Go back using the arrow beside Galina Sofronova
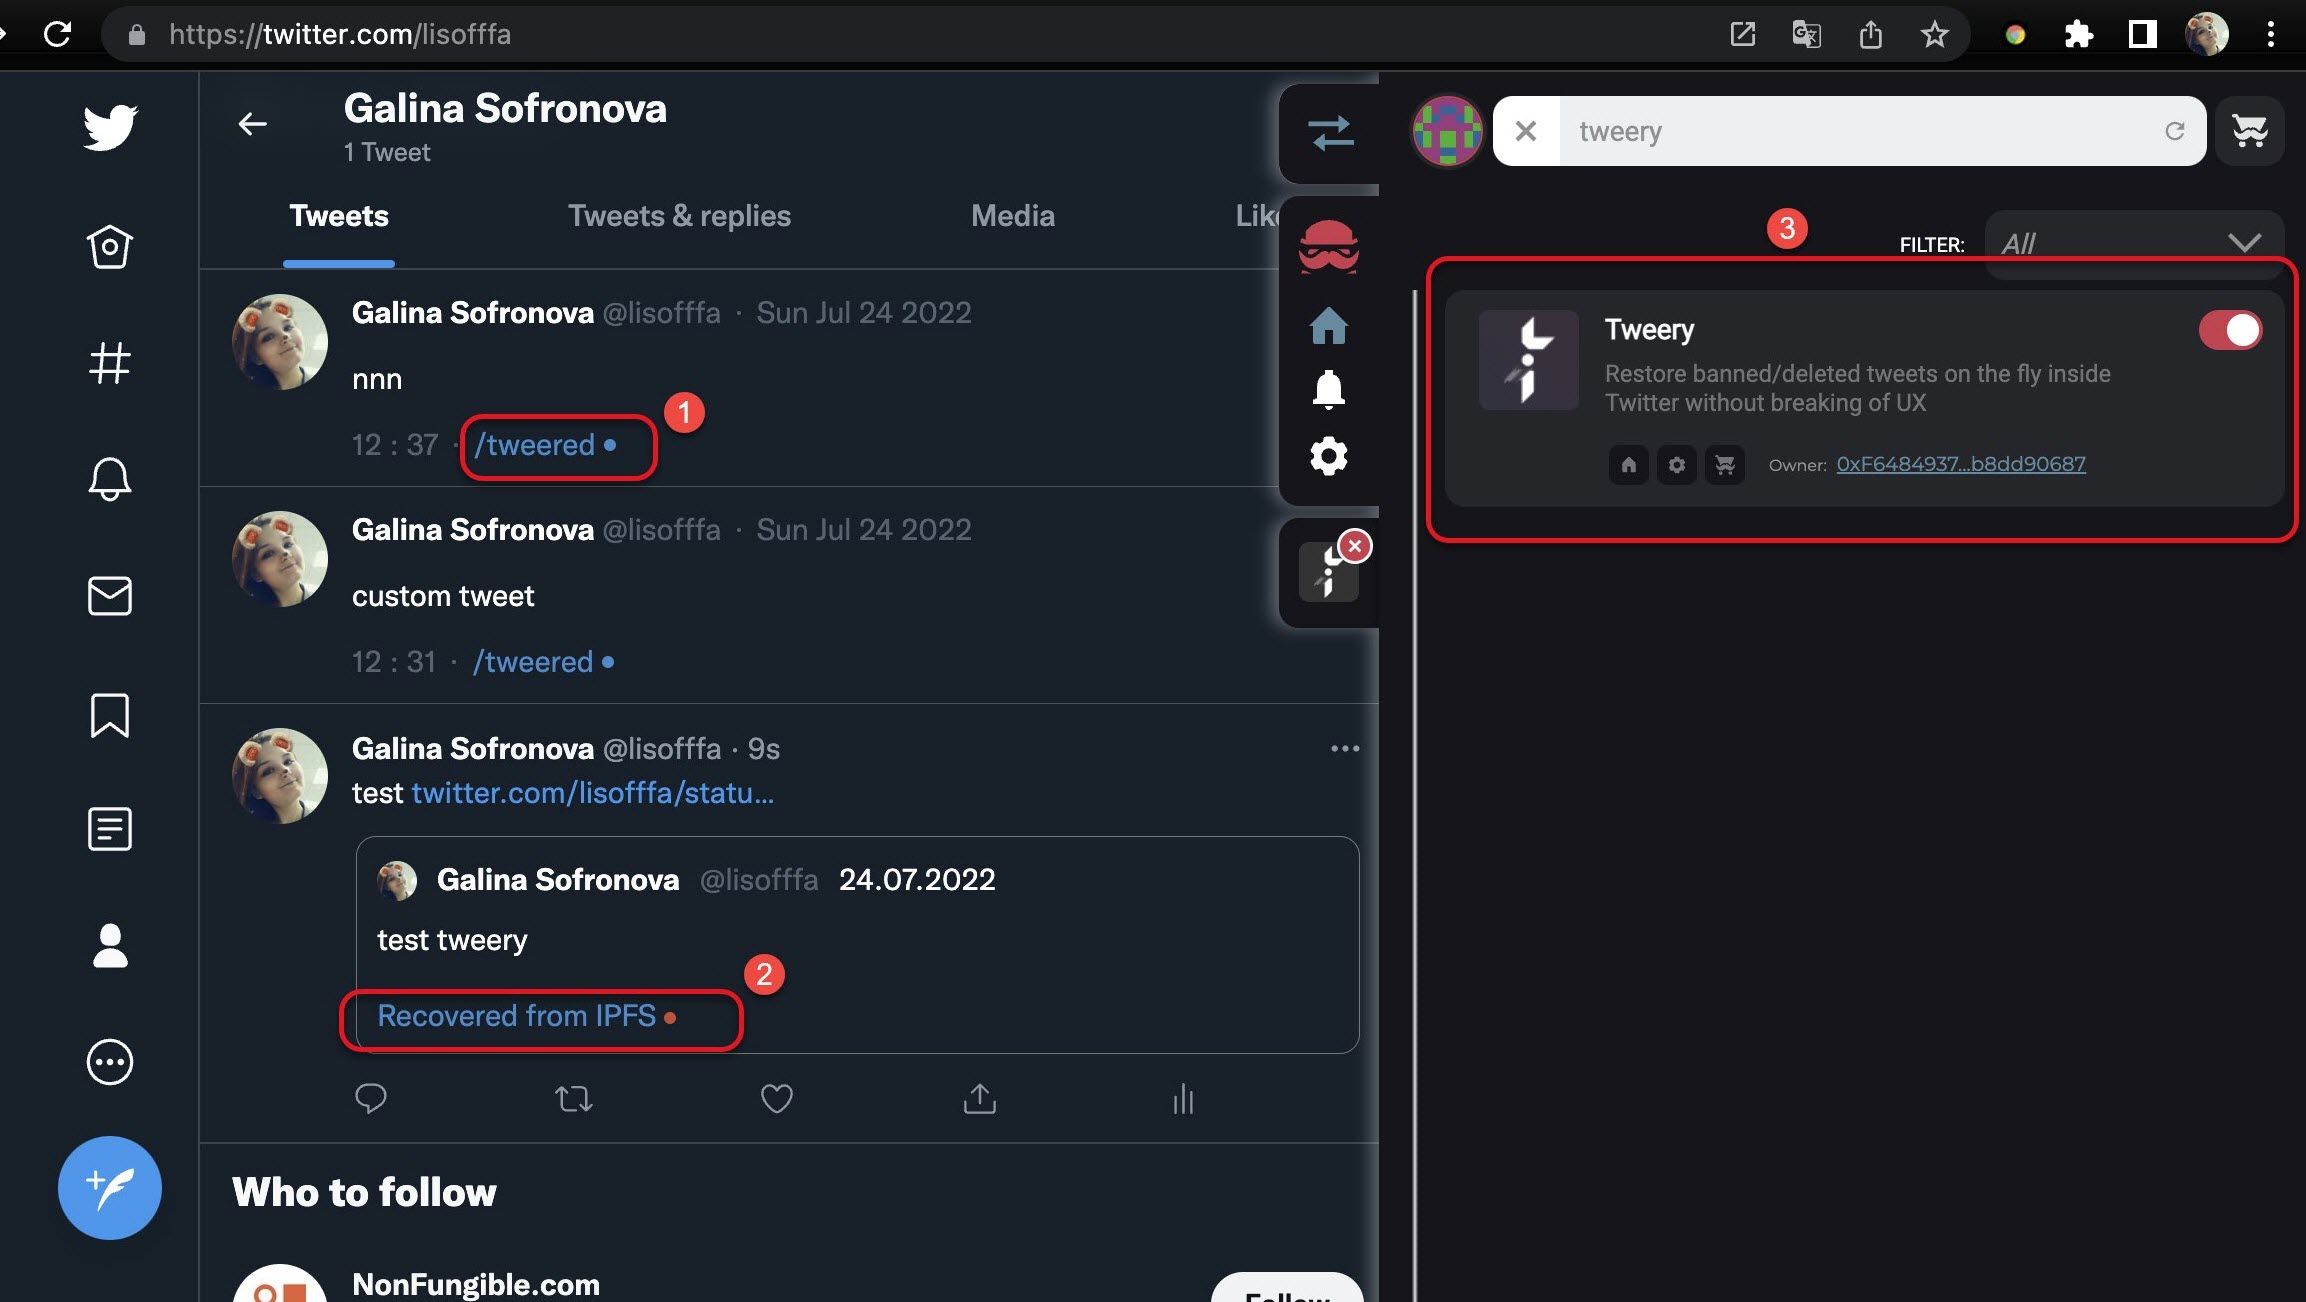Viewport: 2306px width, 1302px height. pos(252,124)
